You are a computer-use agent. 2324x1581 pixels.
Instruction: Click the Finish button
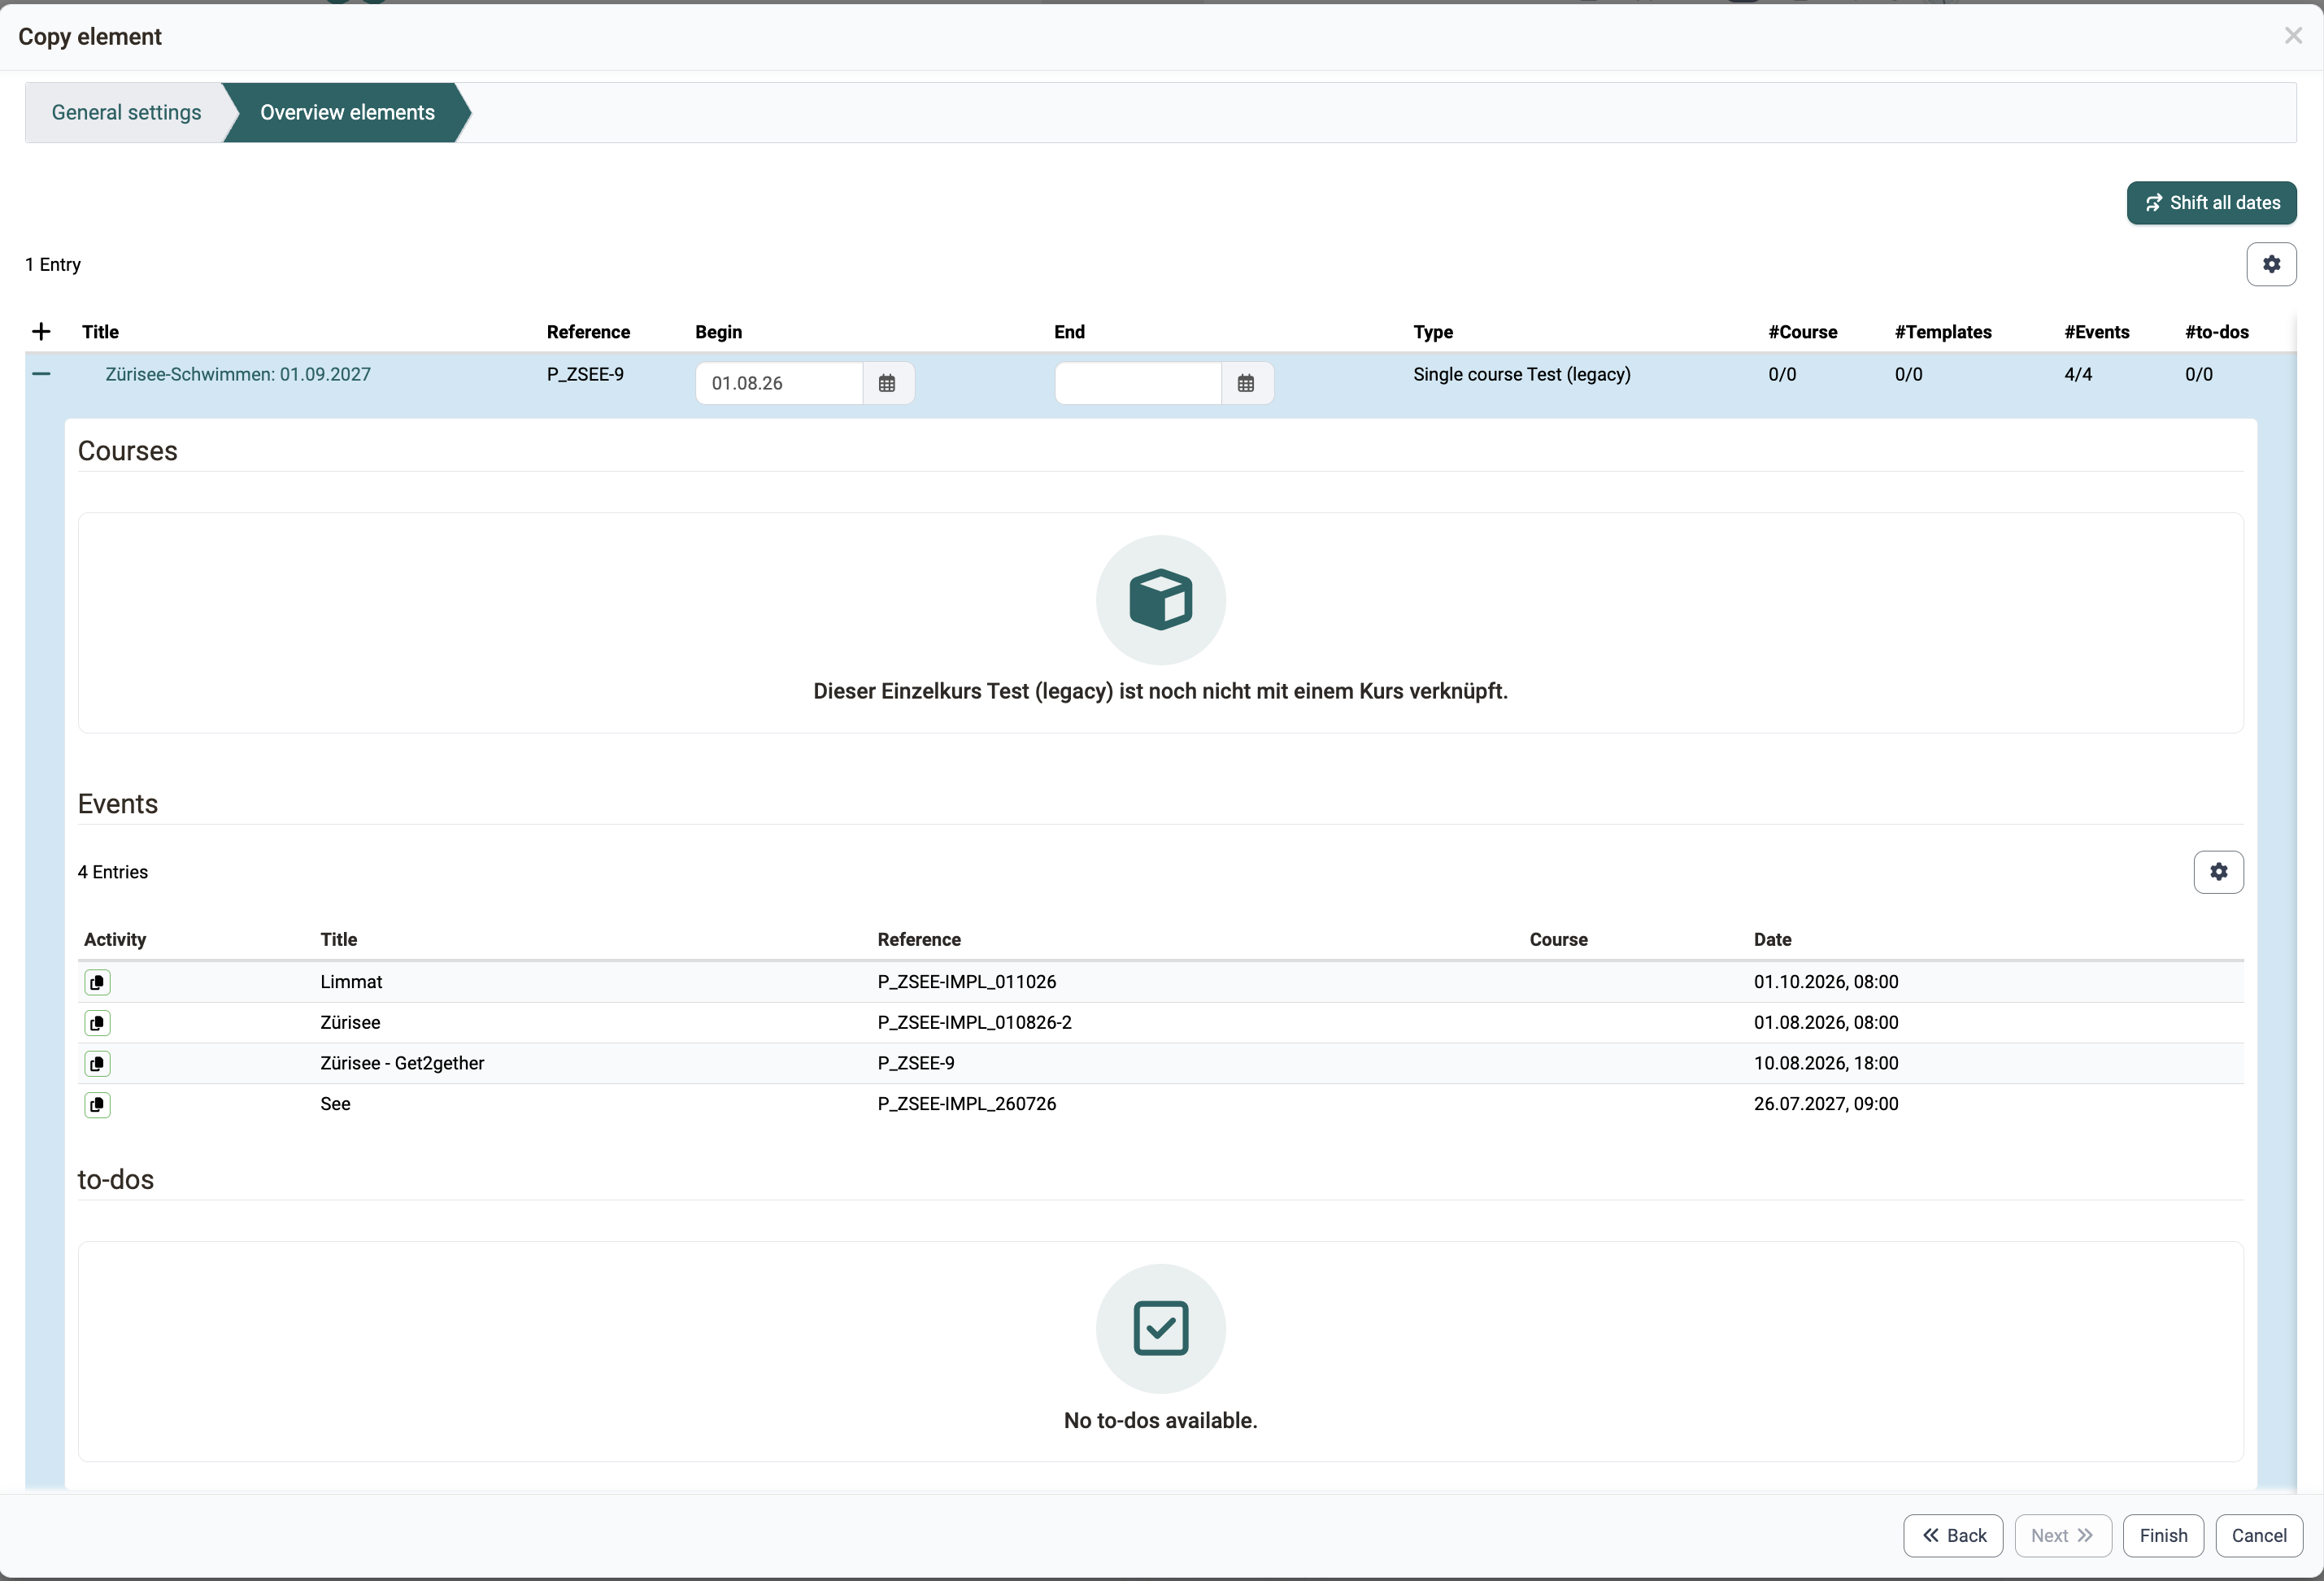[x=2163, y=1535]
